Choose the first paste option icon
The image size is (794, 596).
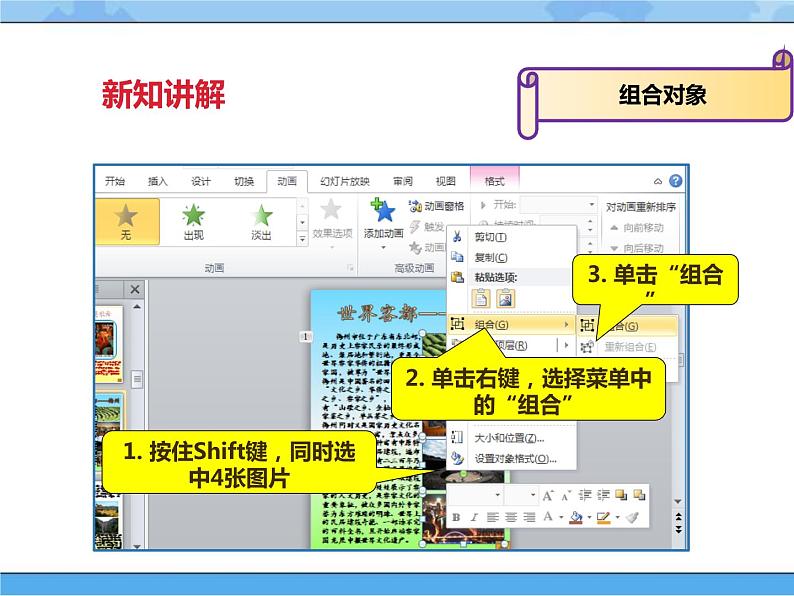coord(481,298)
